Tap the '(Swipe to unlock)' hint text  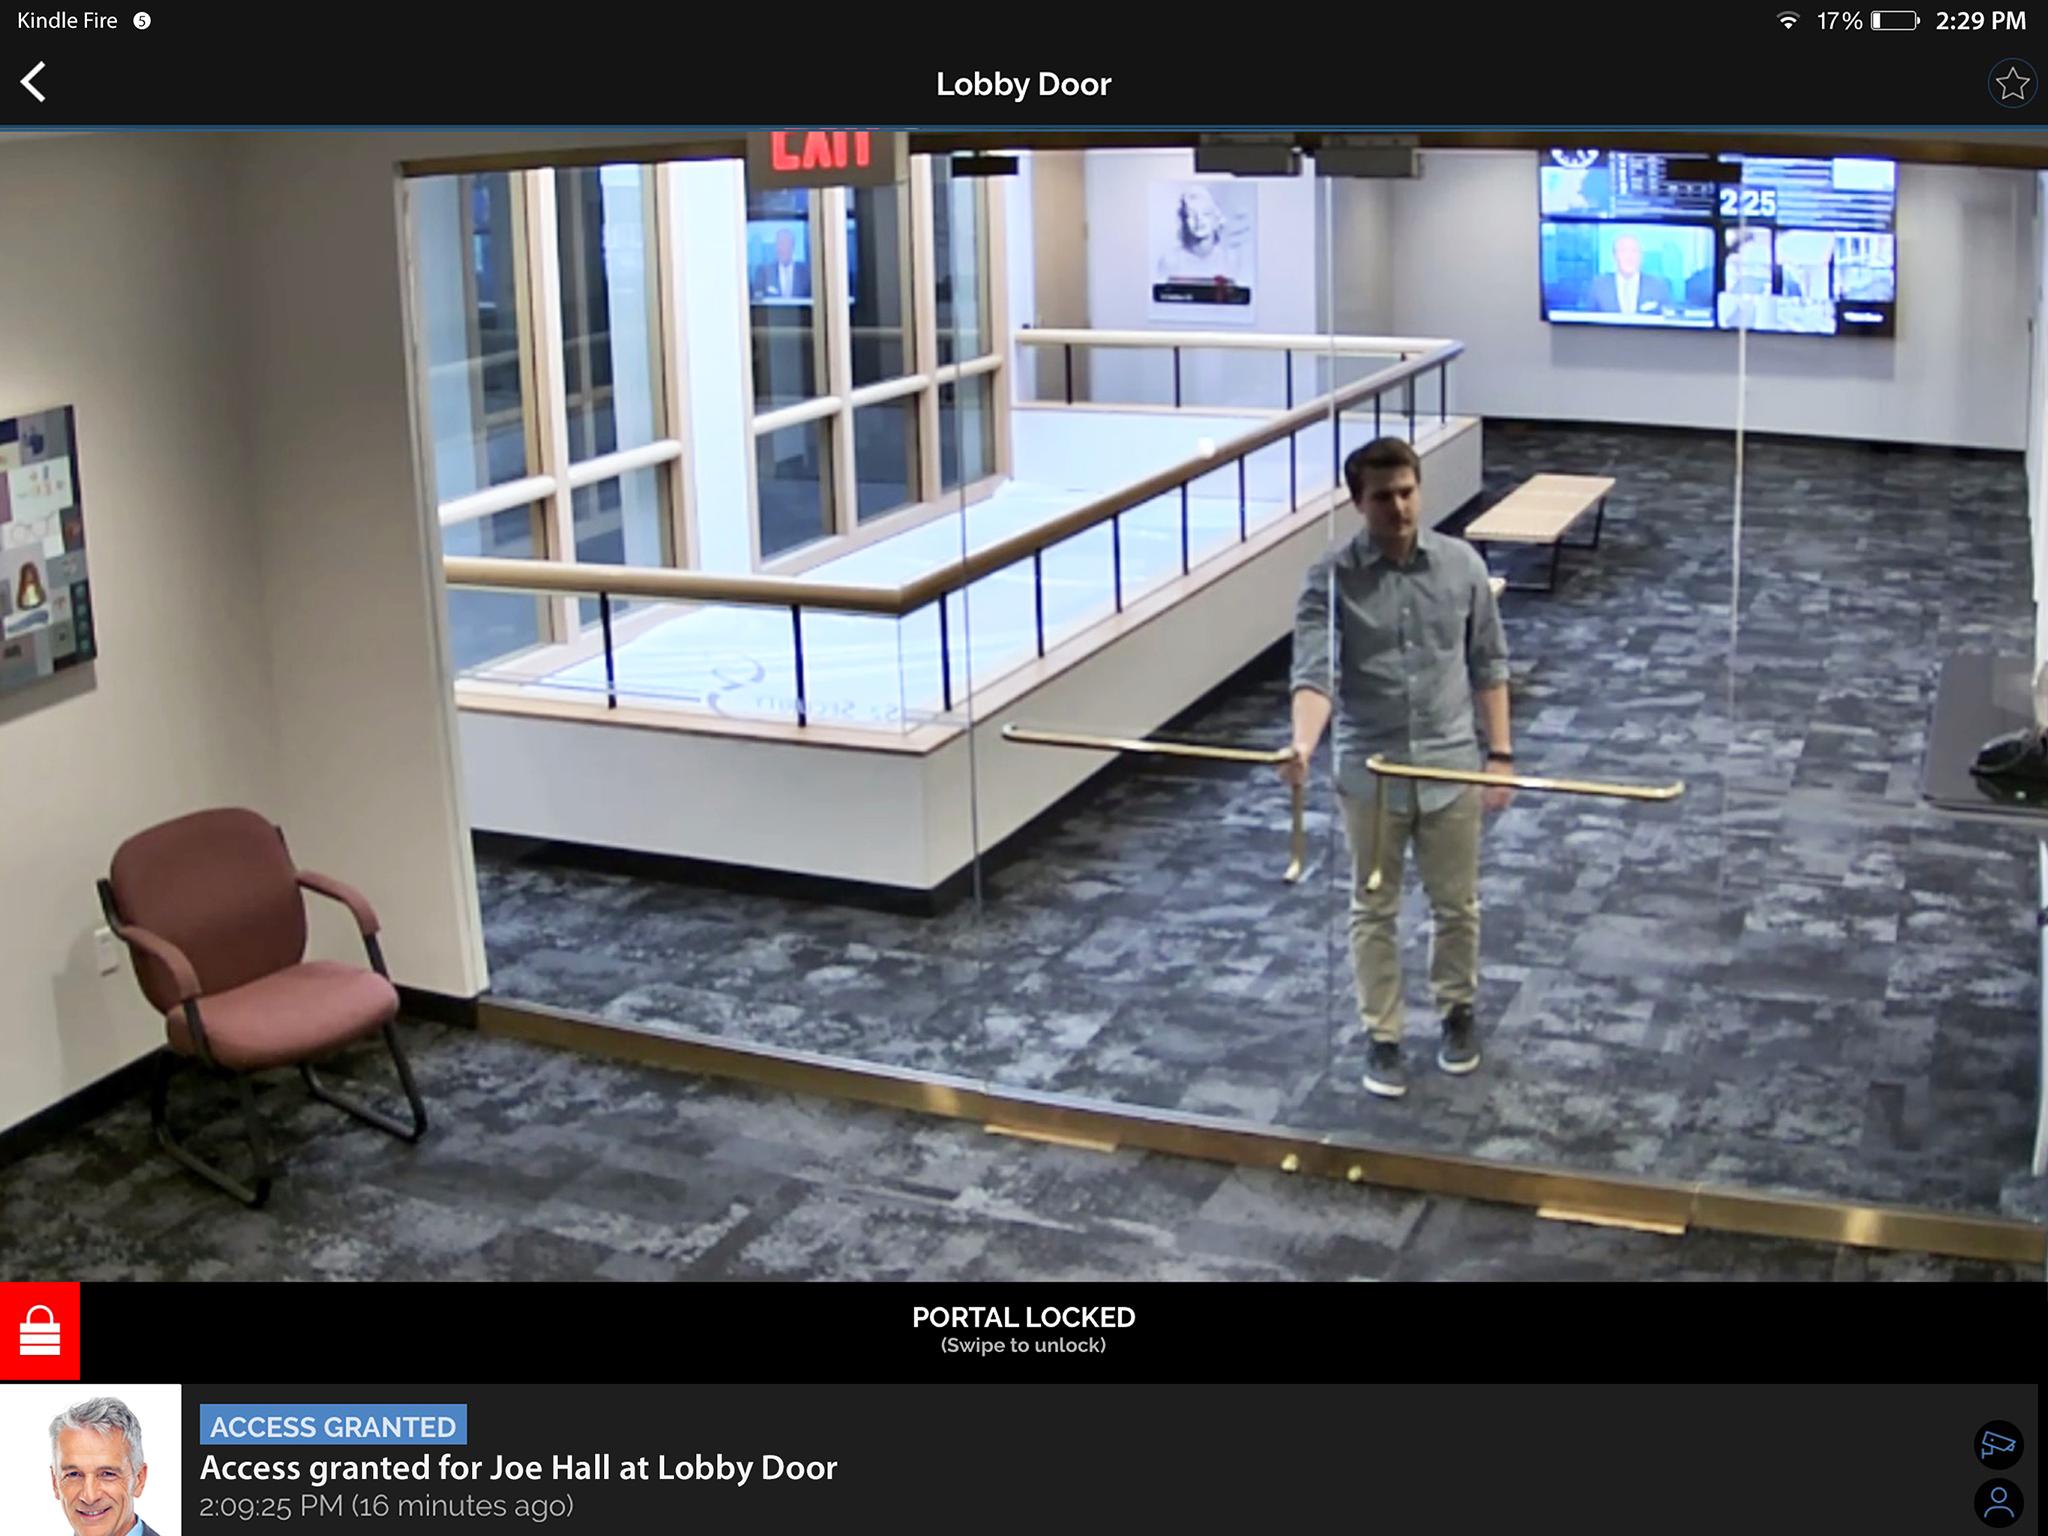1023,1346
